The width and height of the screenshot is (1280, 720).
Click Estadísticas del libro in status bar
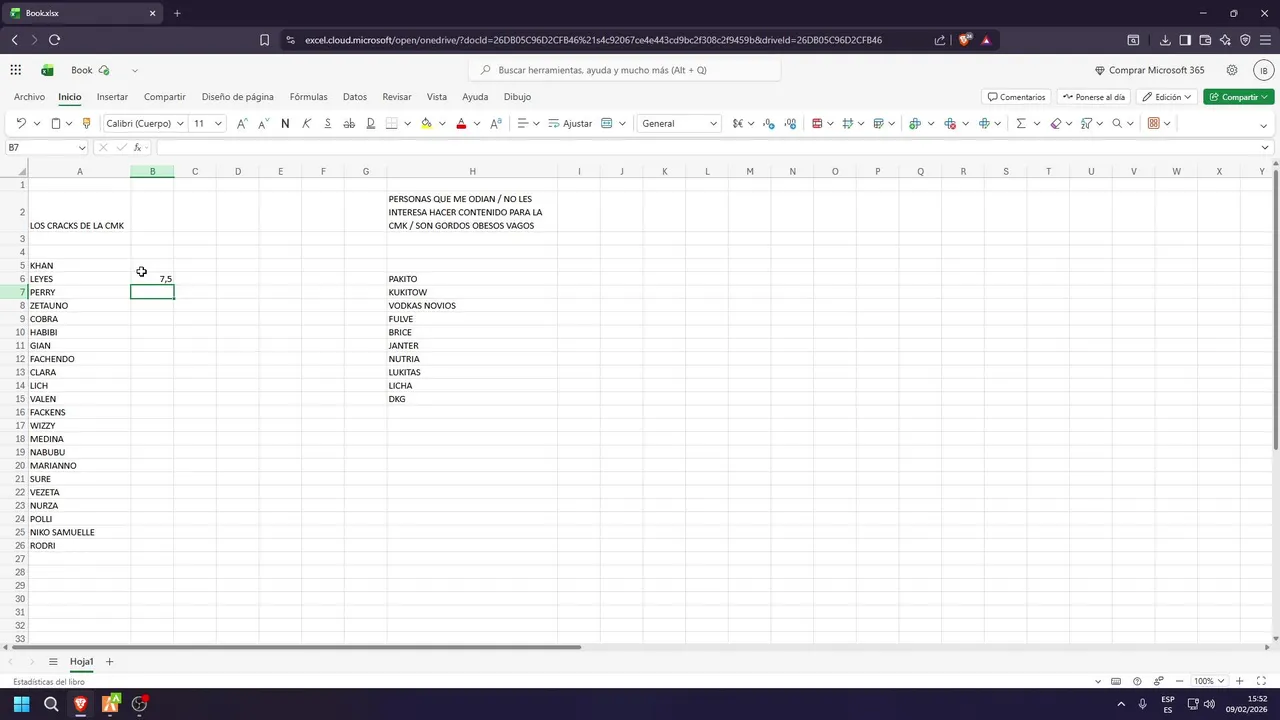coord(49,682)
